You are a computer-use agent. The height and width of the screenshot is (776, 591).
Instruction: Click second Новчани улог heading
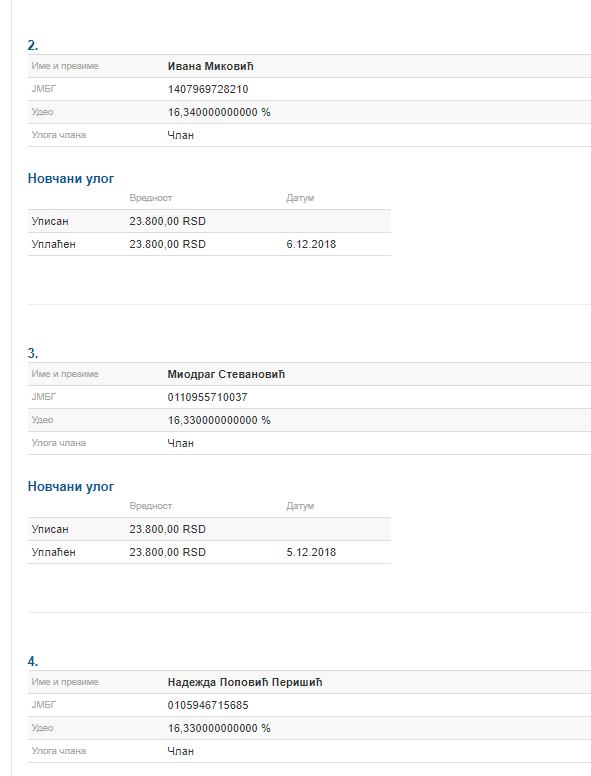(71, 487)
